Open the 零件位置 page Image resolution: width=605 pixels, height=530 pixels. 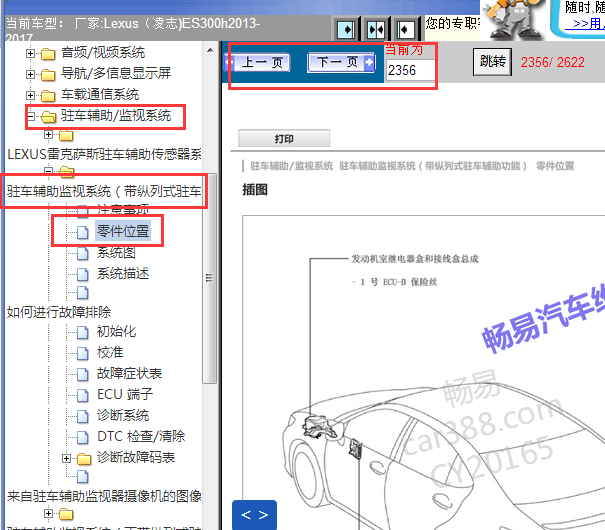click(123, 231)
